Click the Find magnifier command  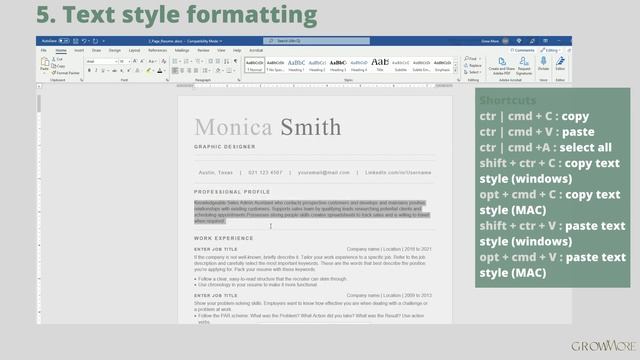pyautogui.click(x=471, y=59)
